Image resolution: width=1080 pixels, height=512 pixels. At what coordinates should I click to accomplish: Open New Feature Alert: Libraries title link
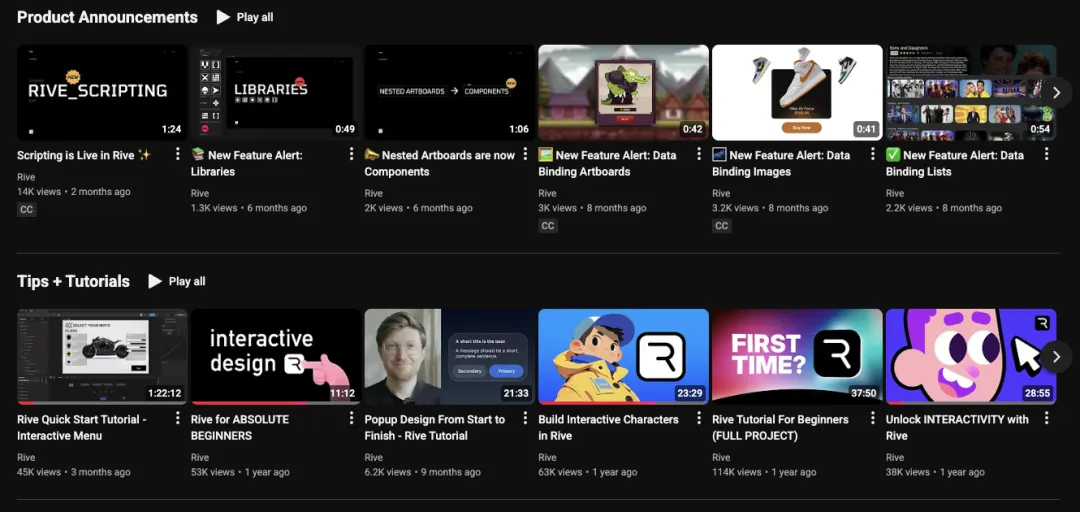click(247, 163)
